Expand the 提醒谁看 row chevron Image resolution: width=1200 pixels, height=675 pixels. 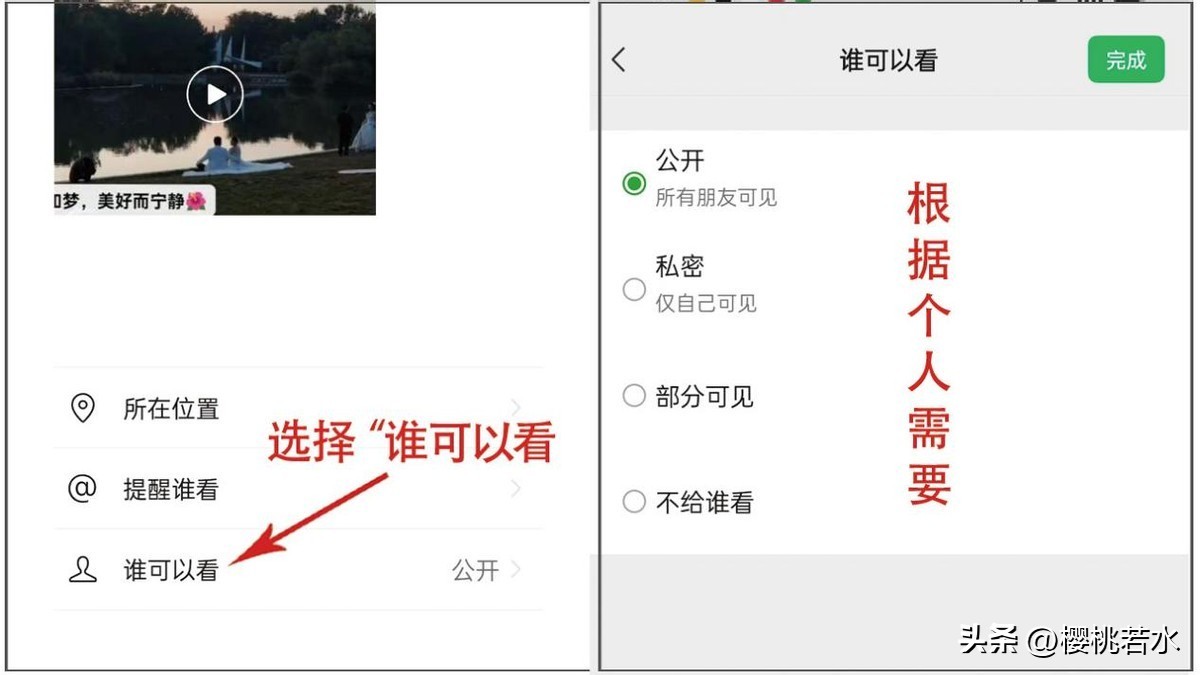[516, 489]
